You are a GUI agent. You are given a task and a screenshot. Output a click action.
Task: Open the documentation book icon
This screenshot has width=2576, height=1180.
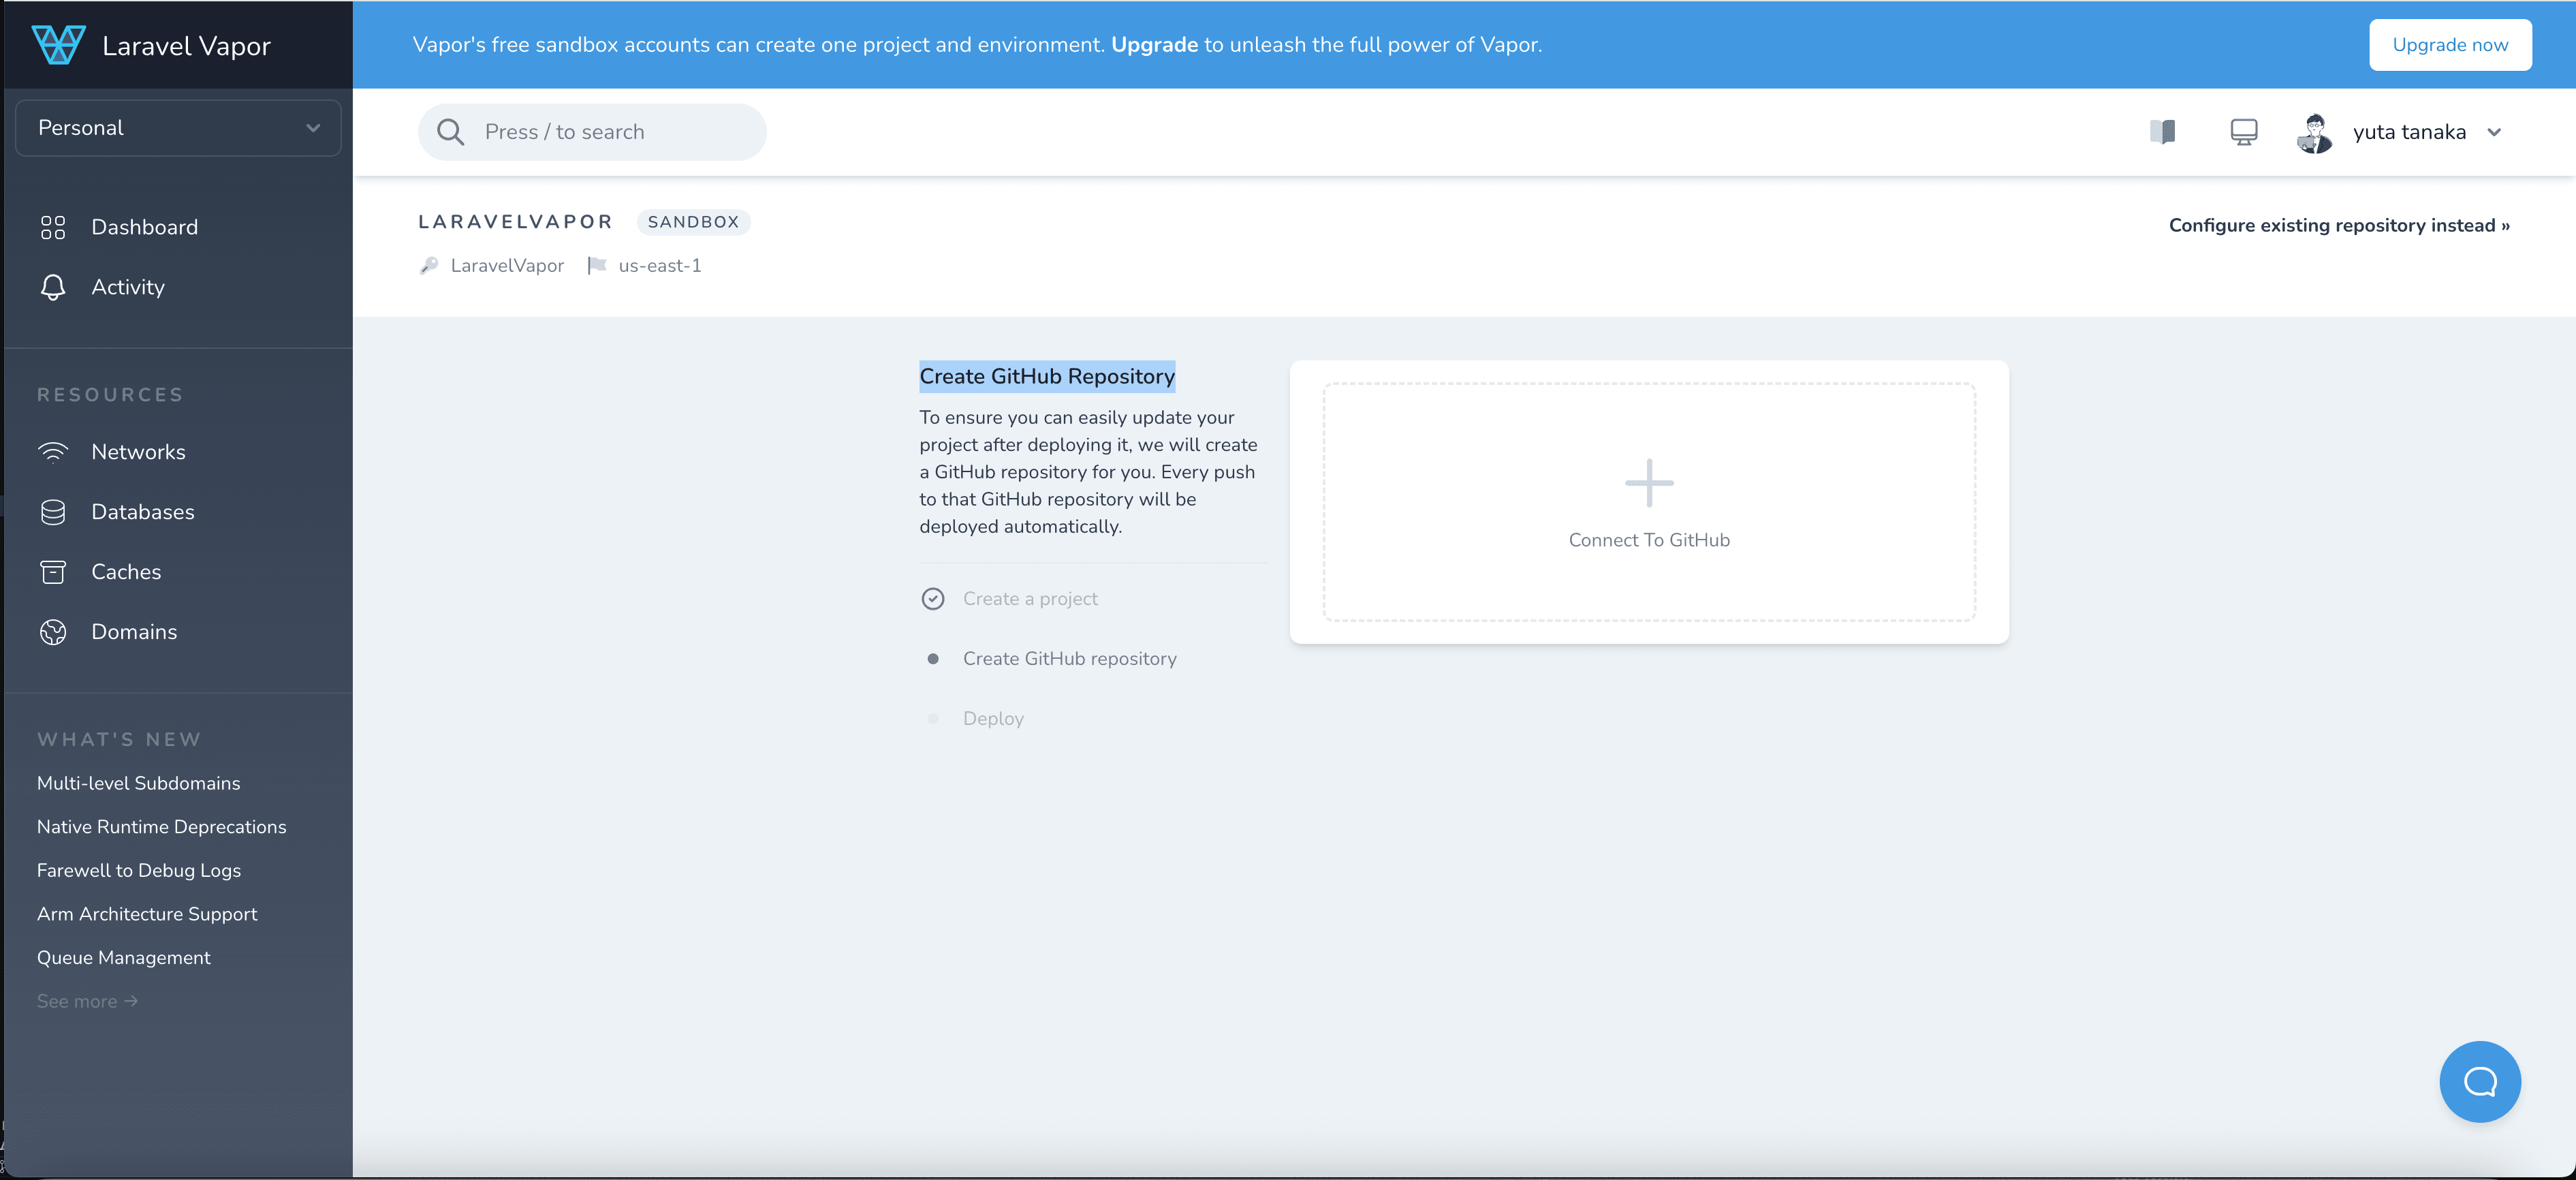(2163, 132)
